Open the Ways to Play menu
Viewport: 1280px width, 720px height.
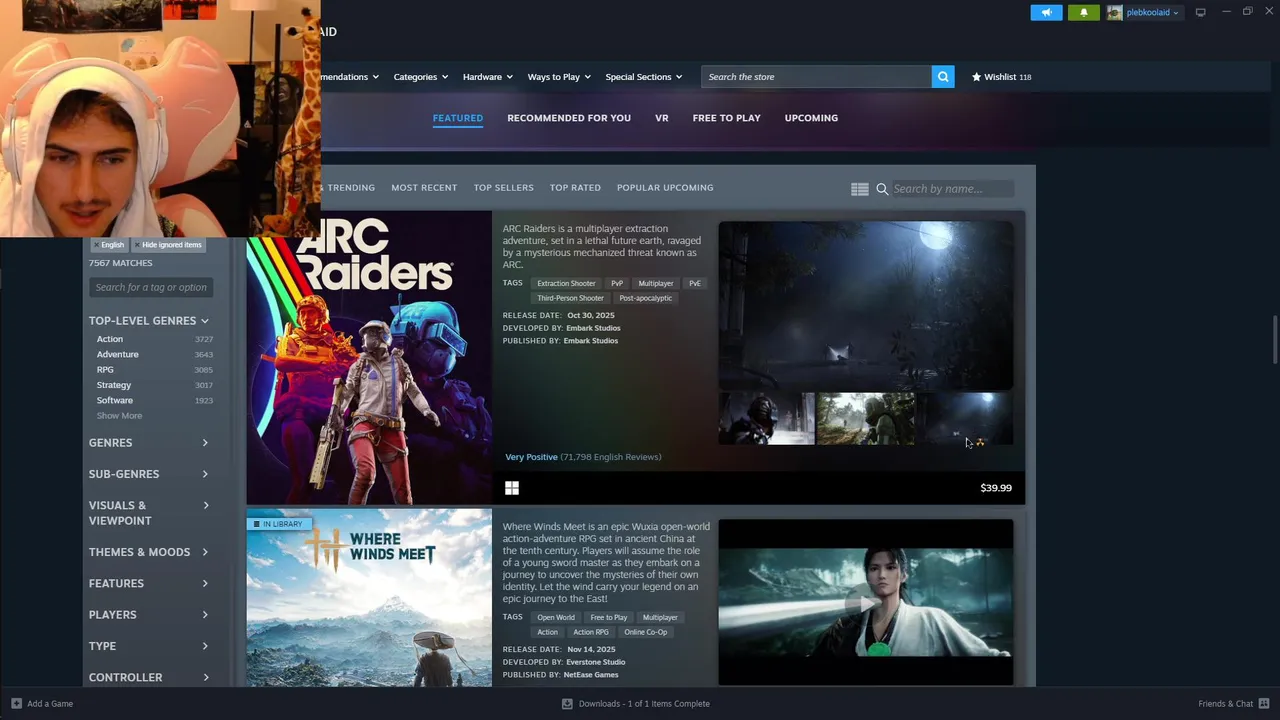click(559, 77)
